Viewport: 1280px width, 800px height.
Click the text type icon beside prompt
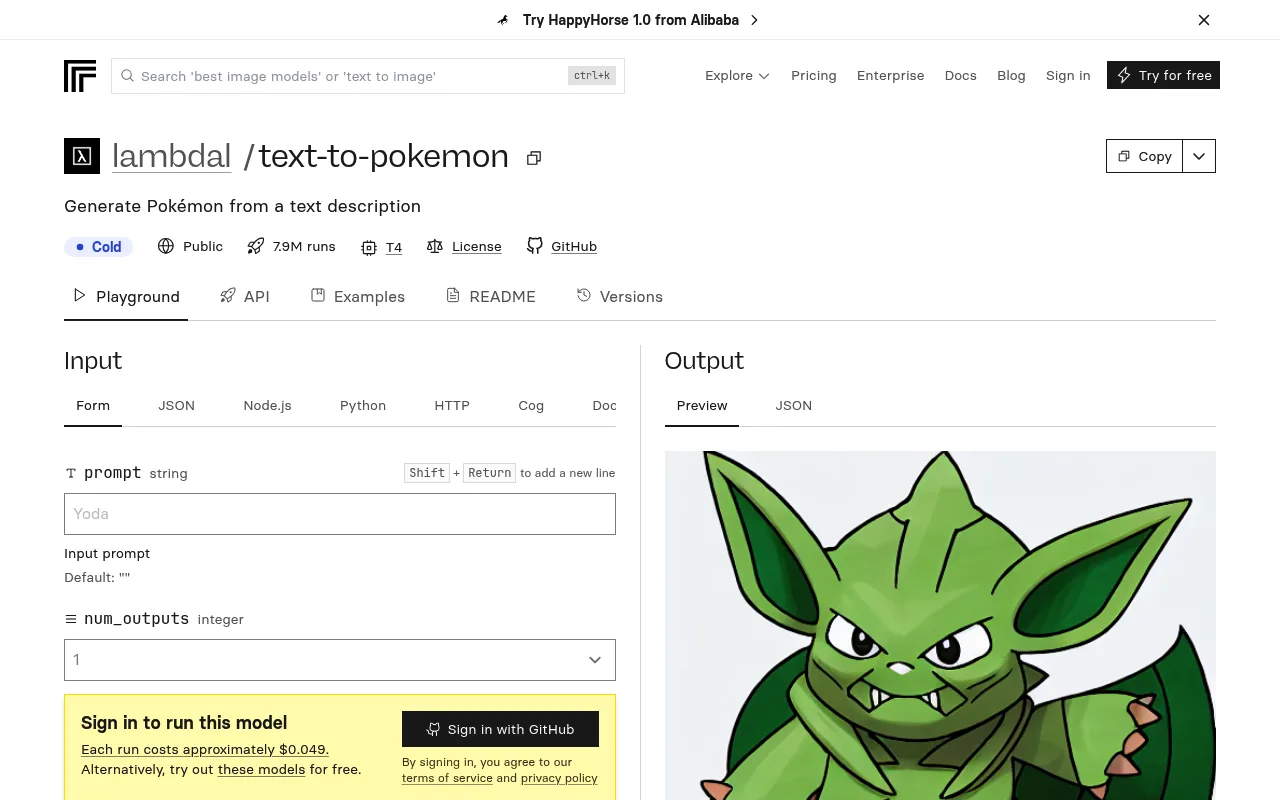click(71, 473)
